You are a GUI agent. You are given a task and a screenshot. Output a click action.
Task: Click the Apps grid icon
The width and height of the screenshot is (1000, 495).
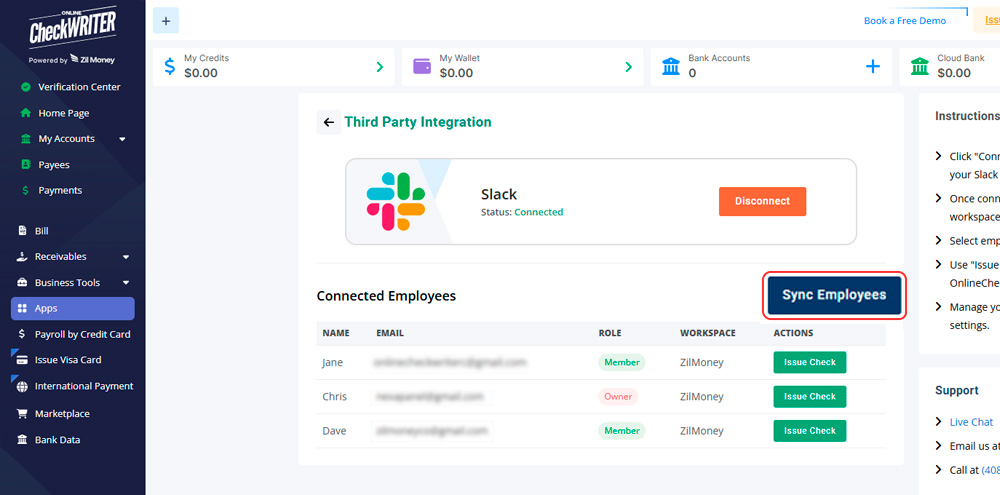click(x=22, y=308)
